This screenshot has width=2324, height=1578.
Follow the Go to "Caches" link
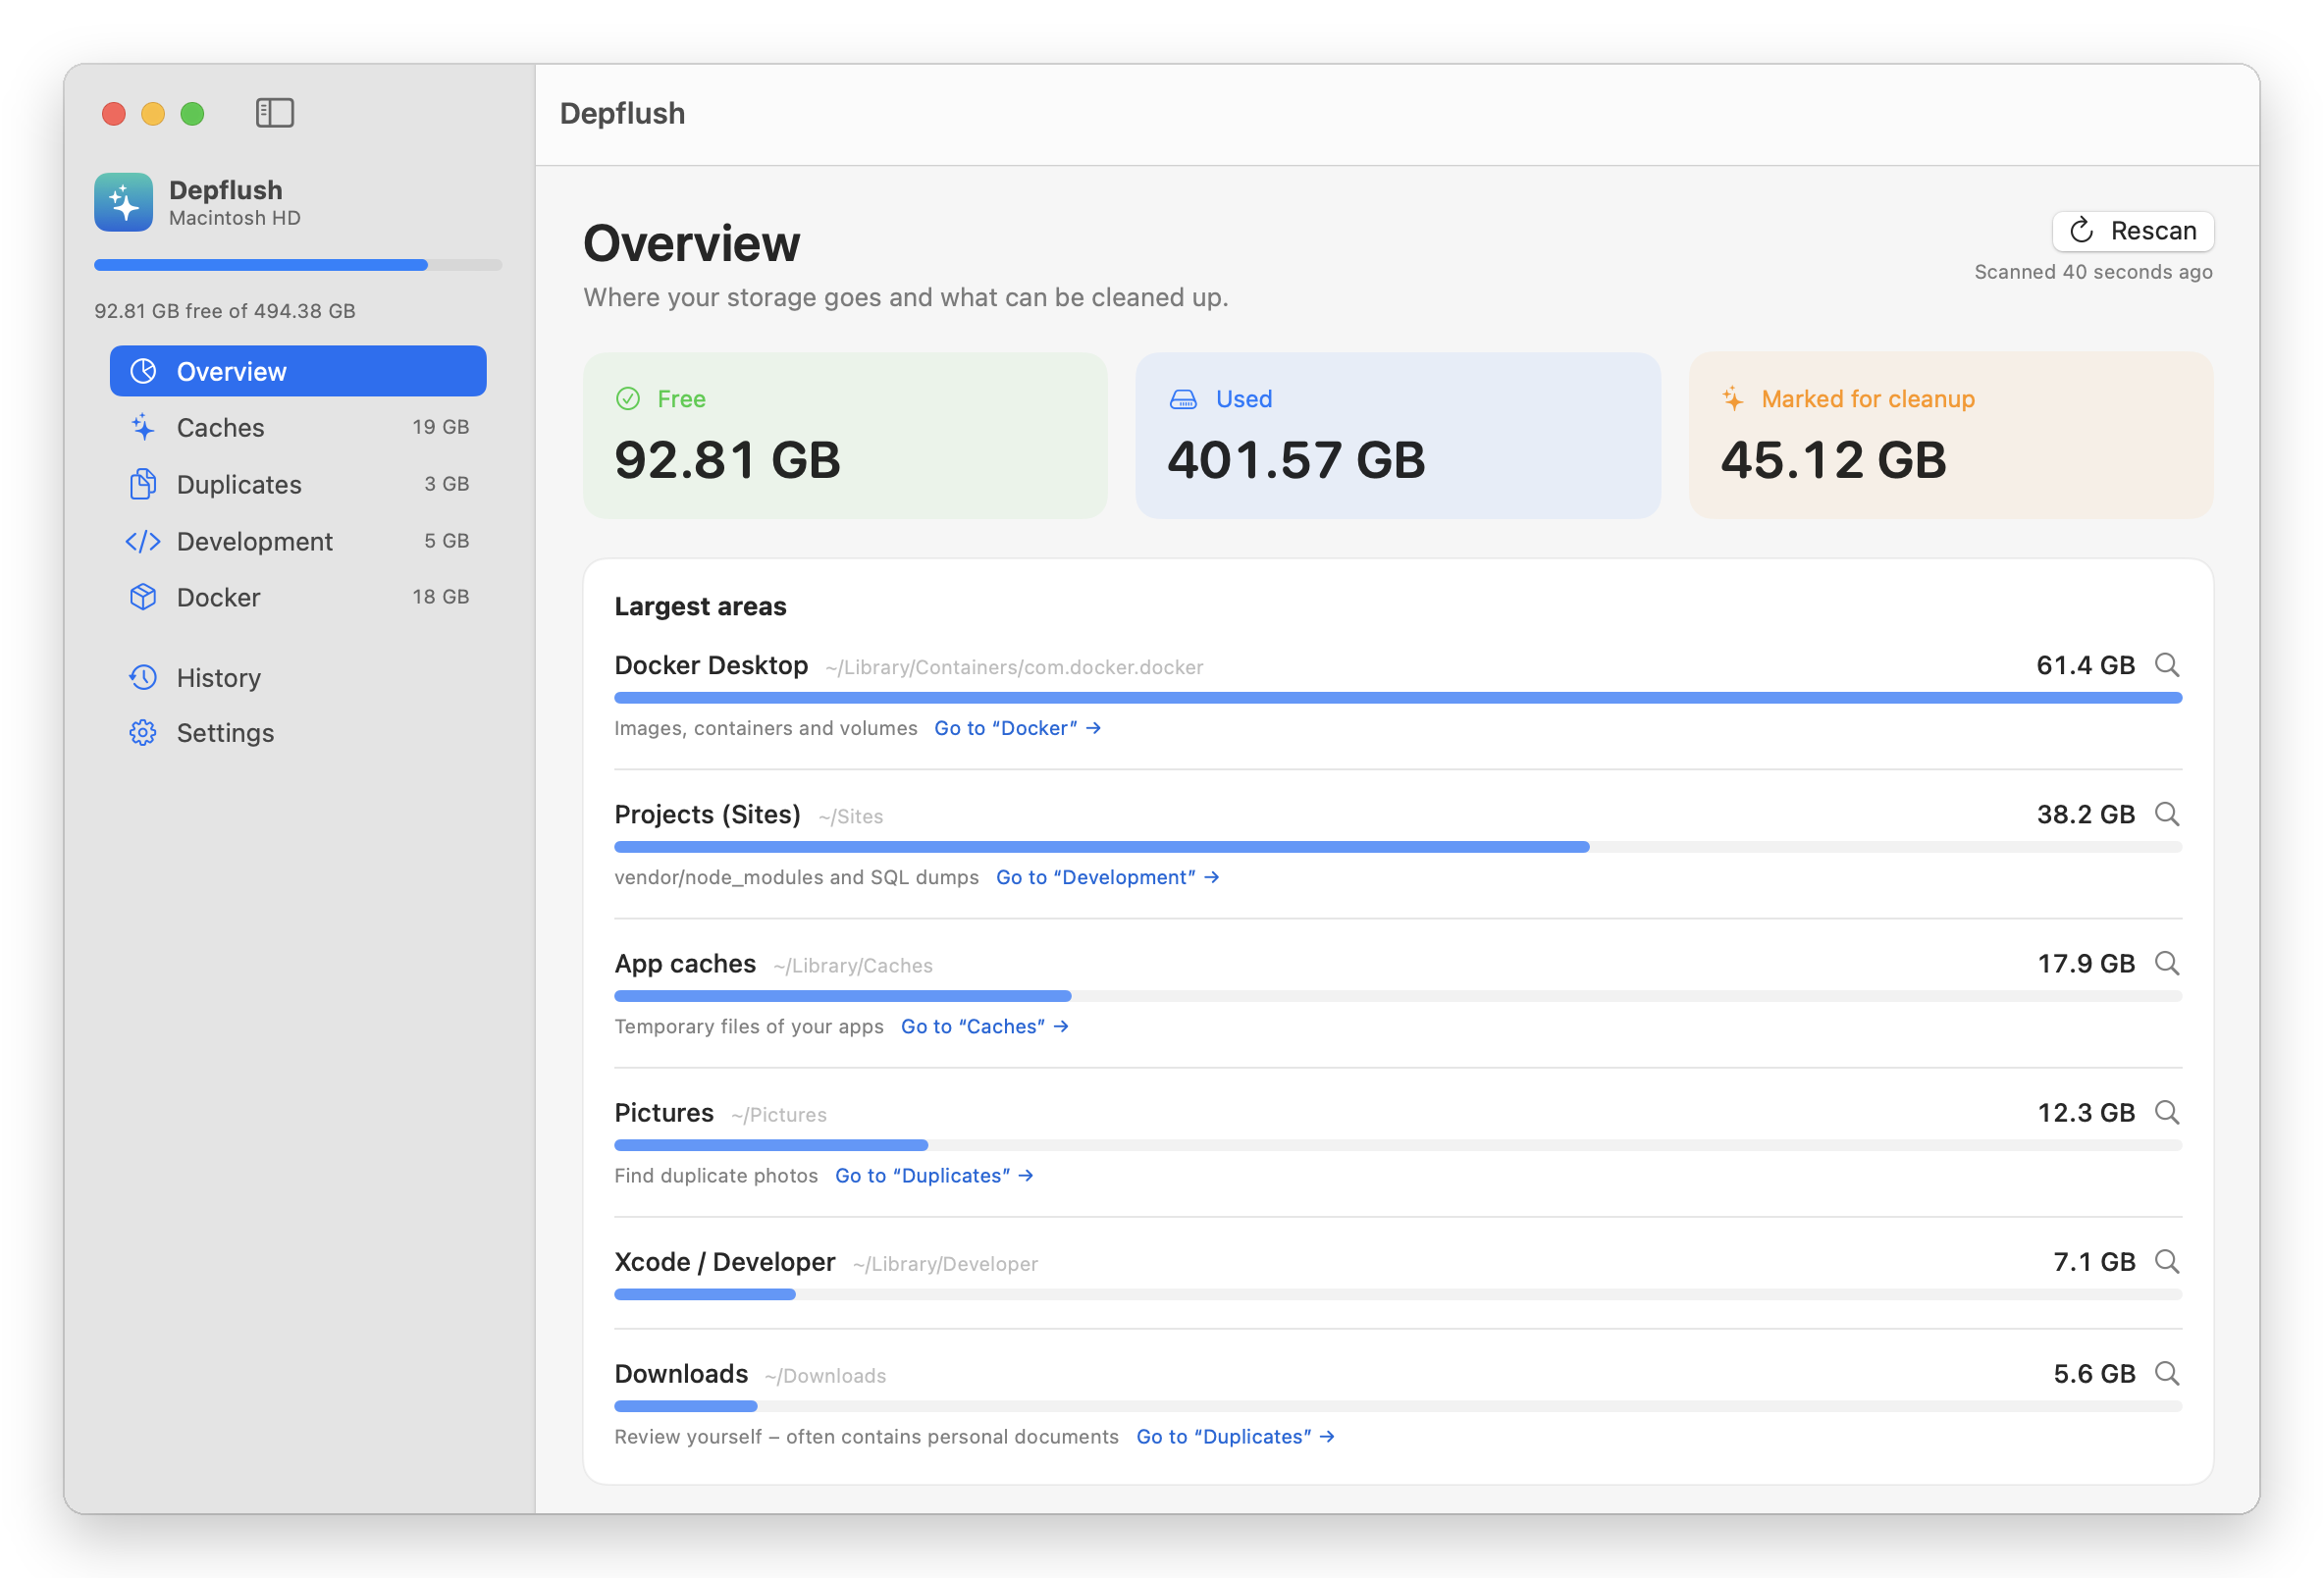(985, 1026)
